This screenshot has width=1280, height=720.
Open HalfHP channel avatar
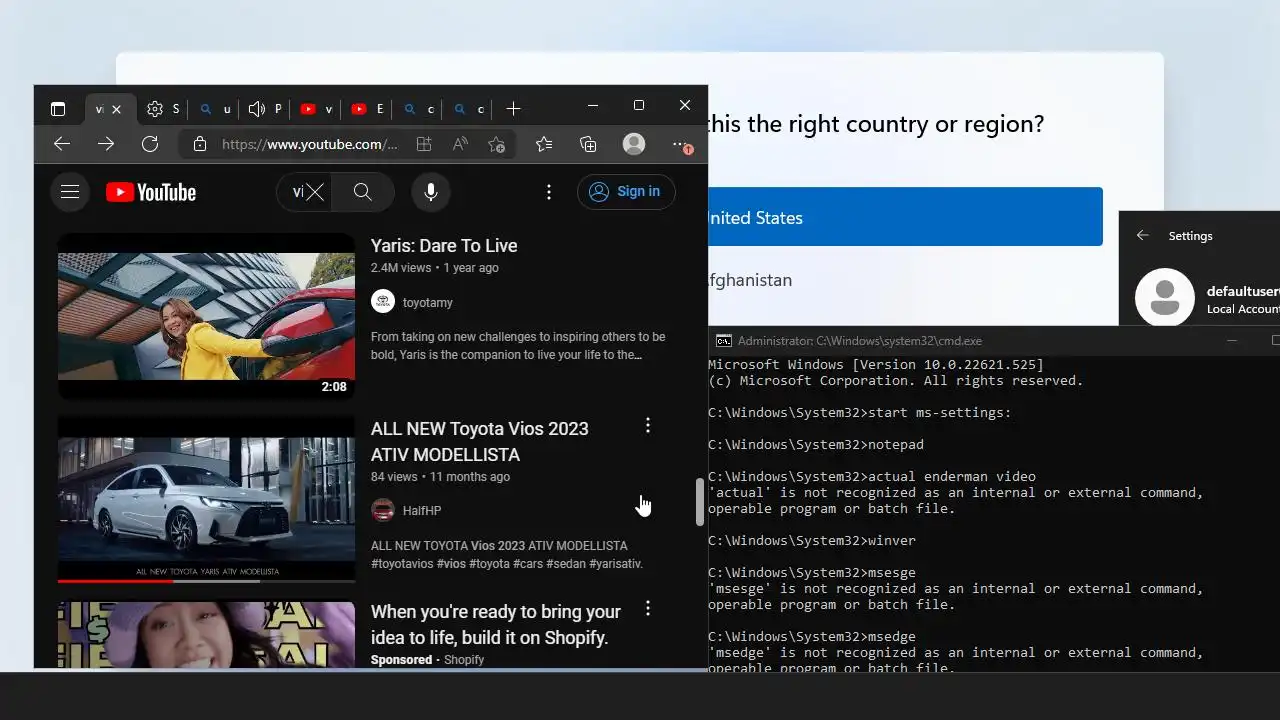tap(383, 510)
